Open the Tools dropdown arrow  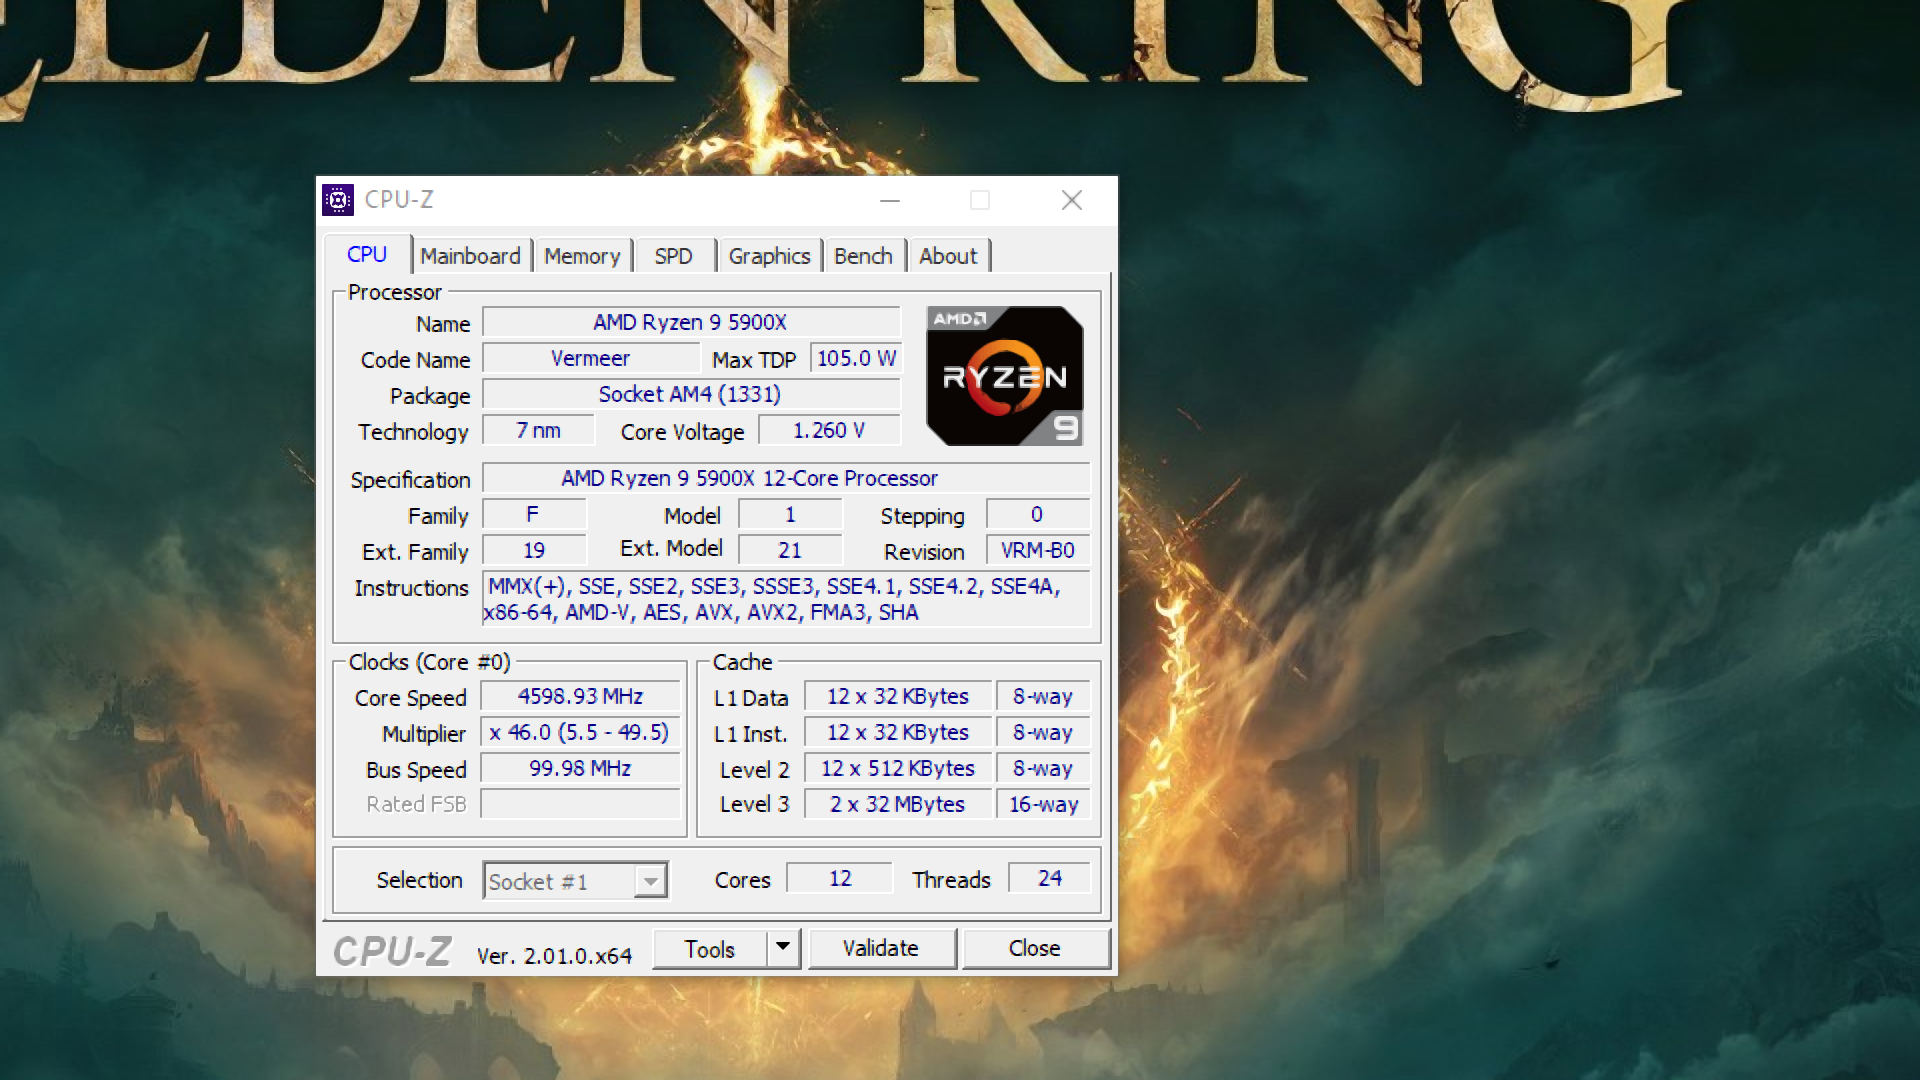(x=784, y=947)
